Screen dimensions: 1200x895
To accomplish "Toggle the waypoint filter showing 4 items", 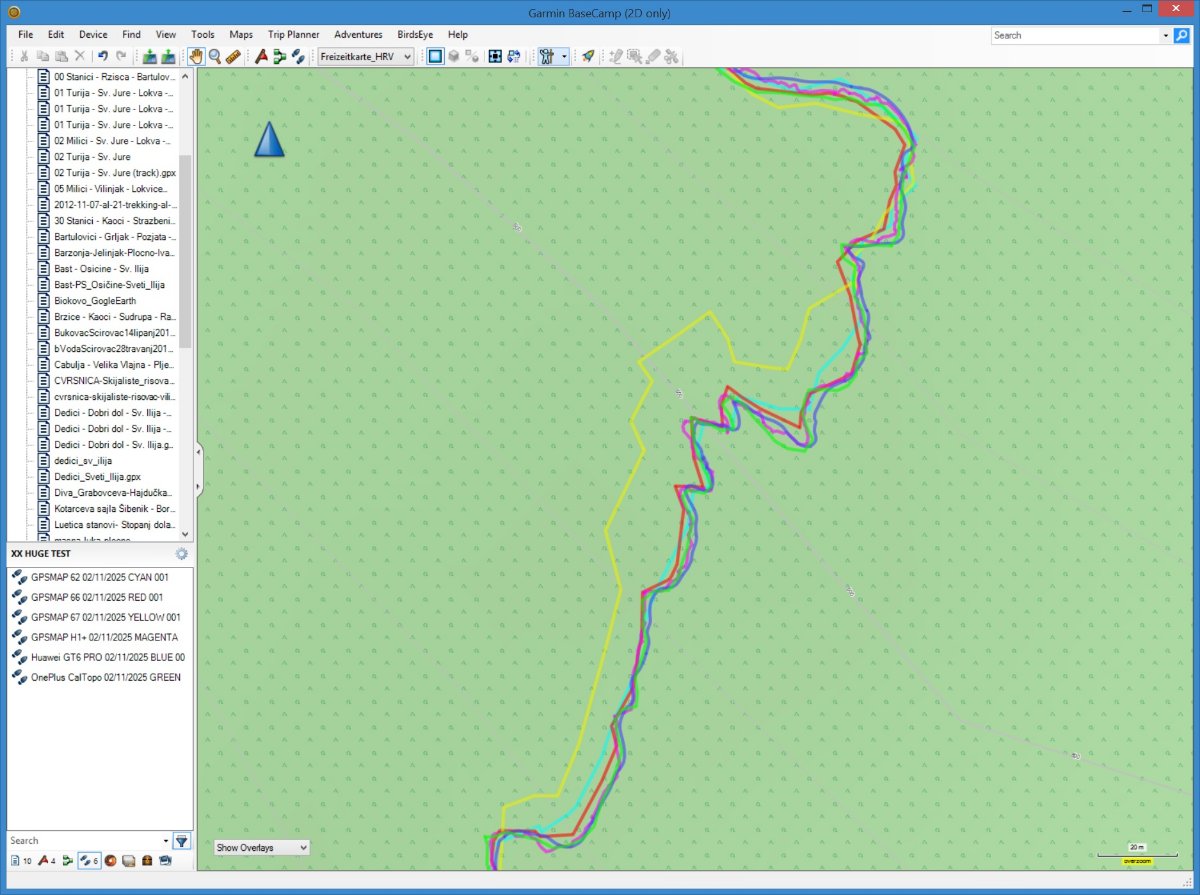I will [46, 860].
